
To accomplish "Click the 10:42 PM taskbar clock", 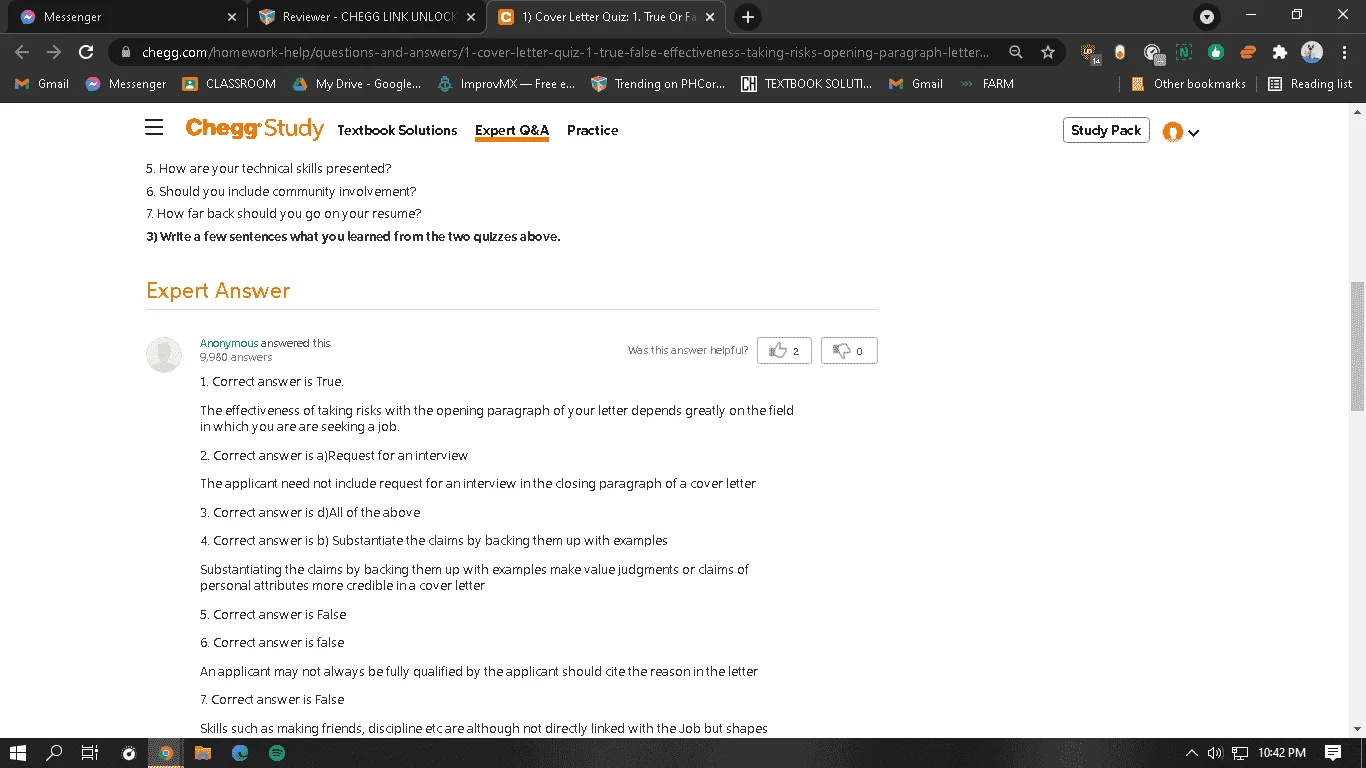I will point(1282,753).
